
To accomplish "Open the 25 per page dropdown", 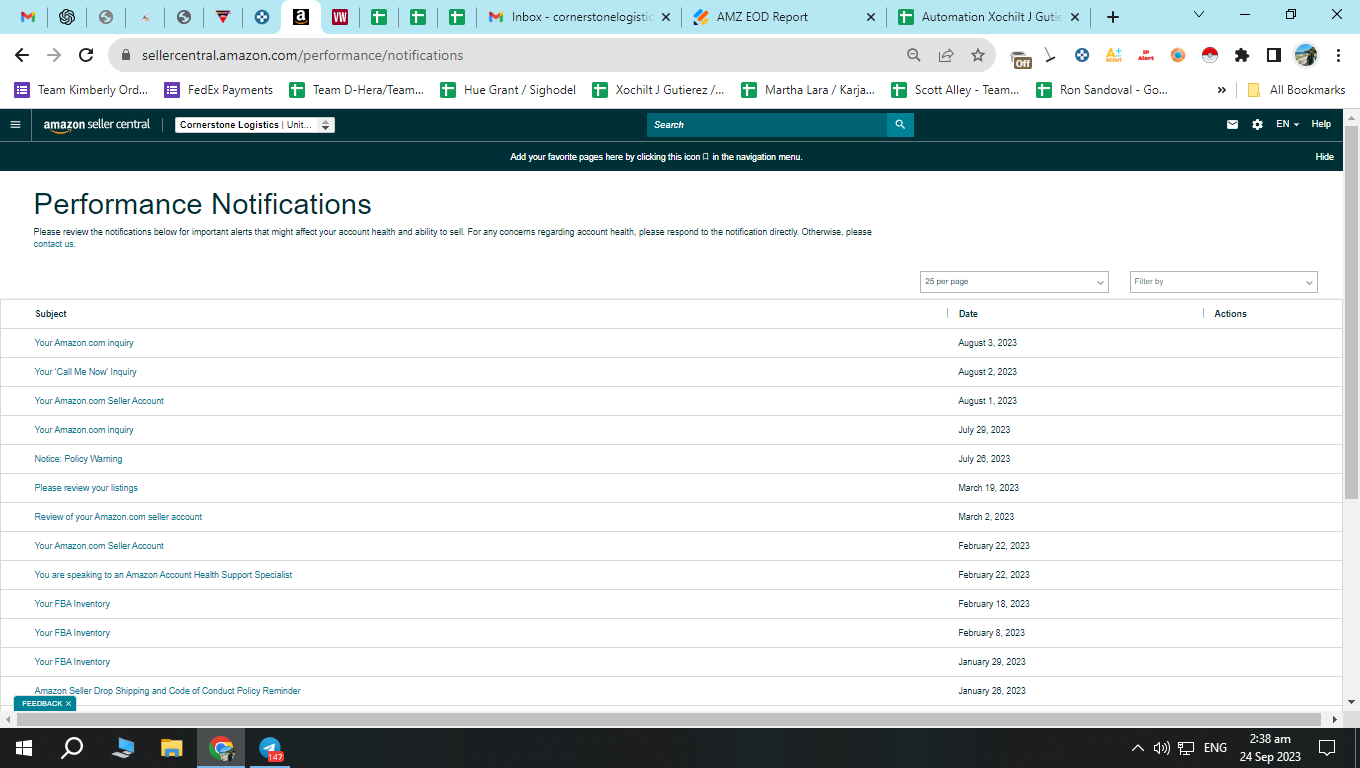I will [1014, 282].
